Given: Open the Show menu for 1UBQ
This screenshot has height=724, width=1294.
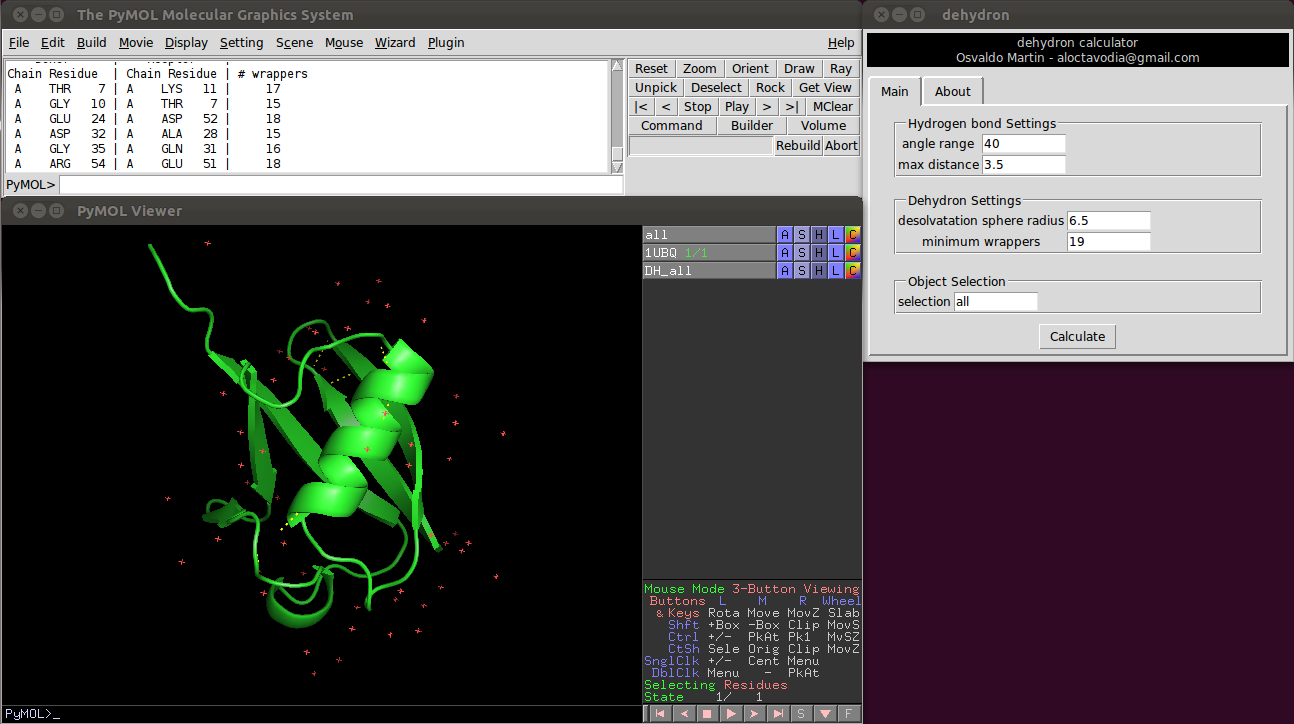Looking at the screenshot, I should (802, 253).
